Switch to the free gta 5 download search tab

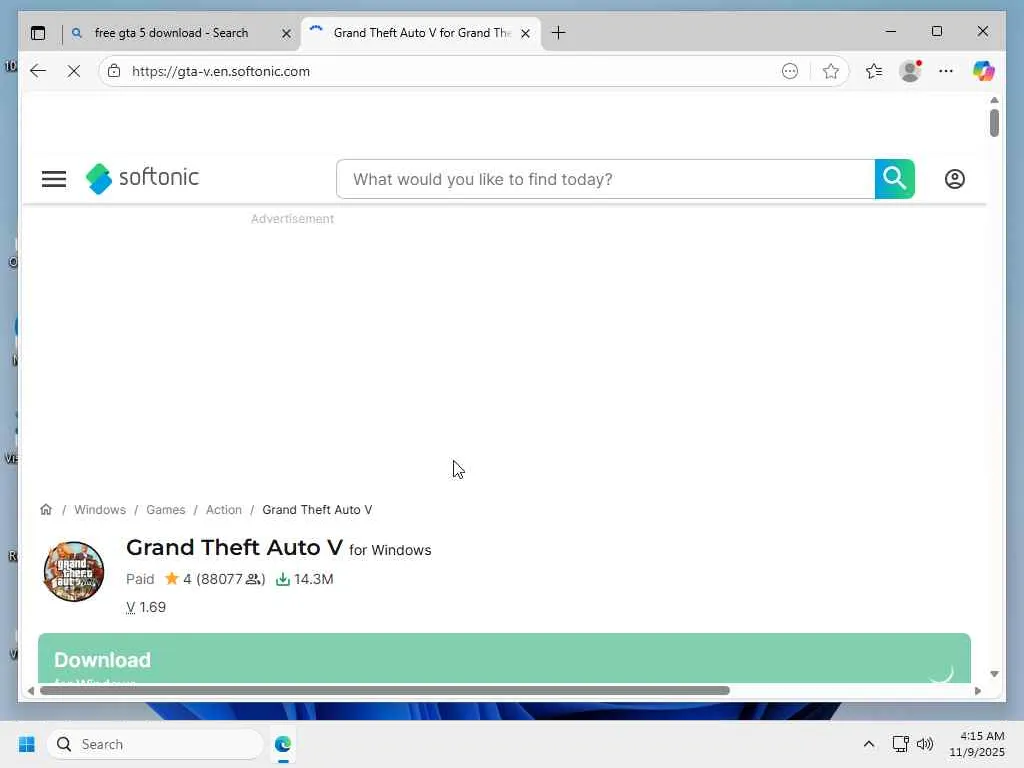click(x=171, y=33)
